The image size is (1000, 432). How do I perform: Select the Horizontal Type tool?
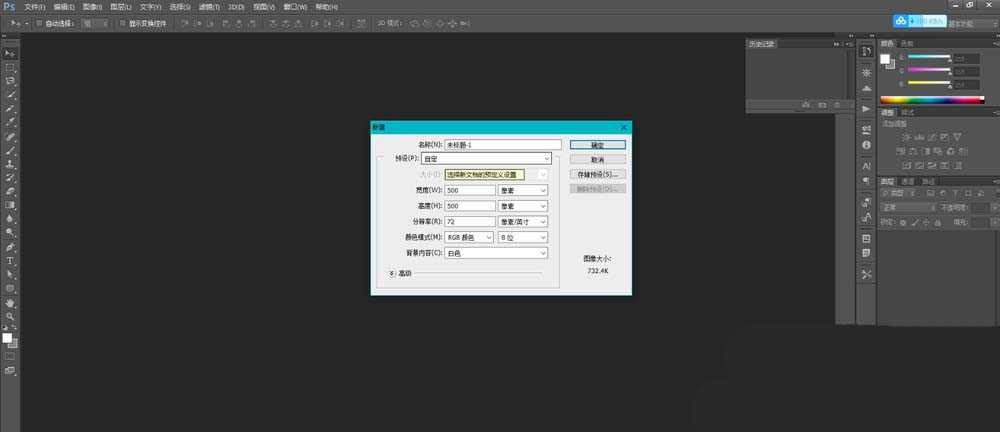pyautogui.click(x=10, y=261)
